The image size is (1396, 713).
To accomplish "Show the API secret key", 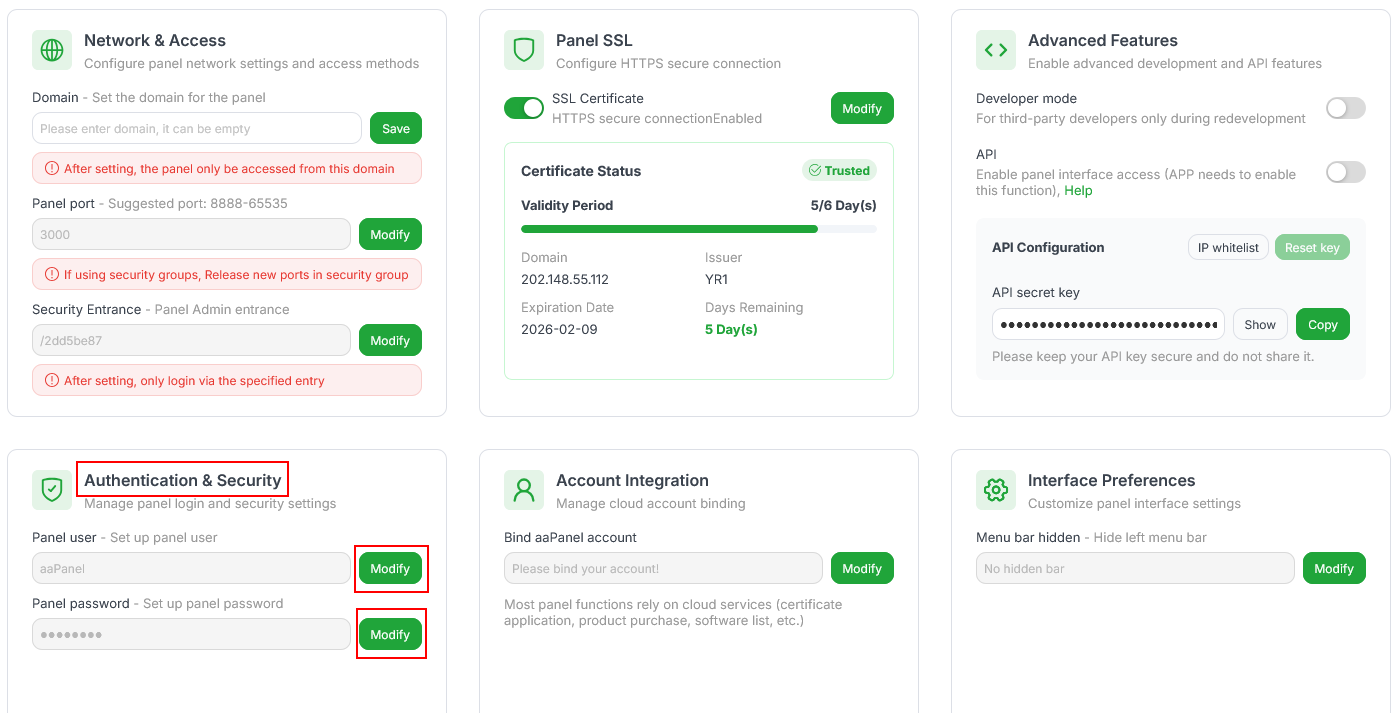I will (1260, 324).
